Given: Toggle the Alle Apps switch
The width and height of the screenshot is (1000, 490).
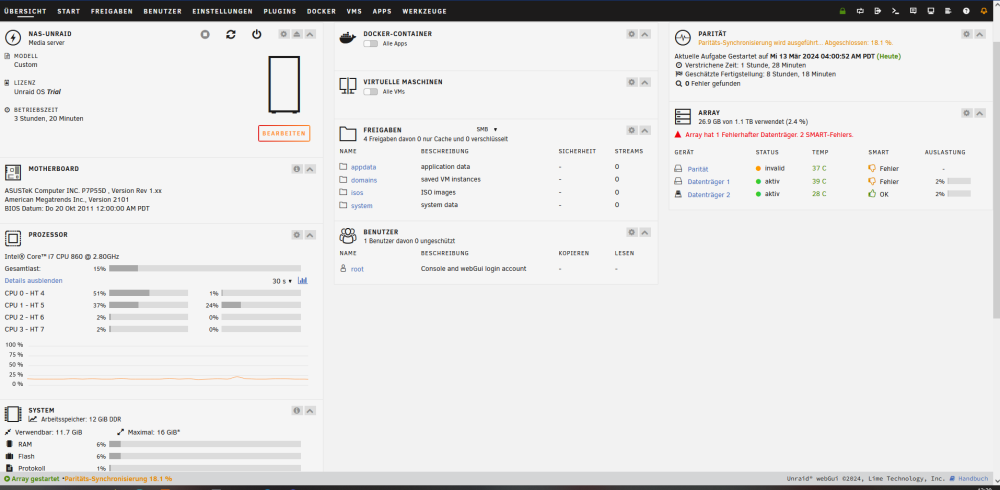Looking at the screenshot, I should [x=371, y=44].
